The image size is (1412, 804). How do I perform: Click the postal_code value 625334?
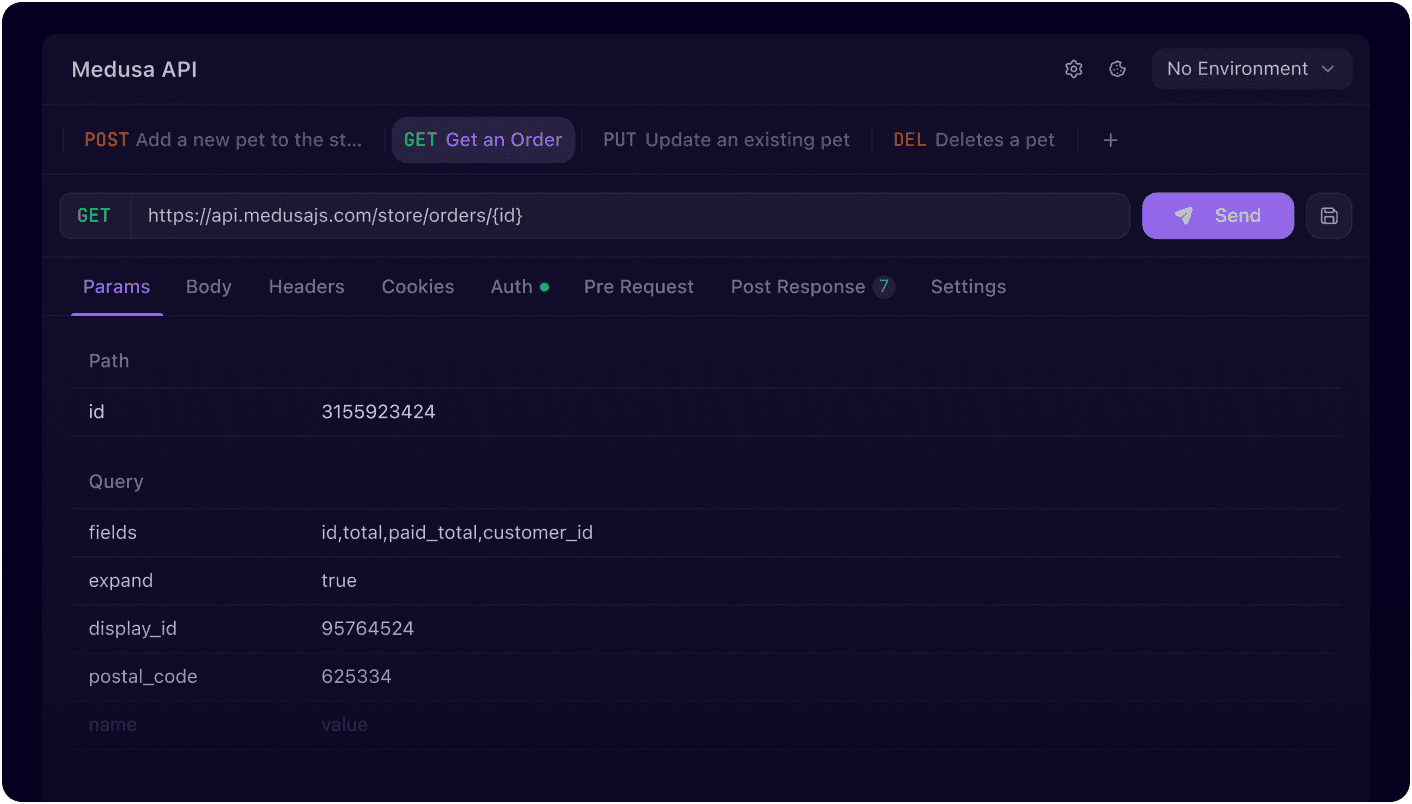click(356, 677)
